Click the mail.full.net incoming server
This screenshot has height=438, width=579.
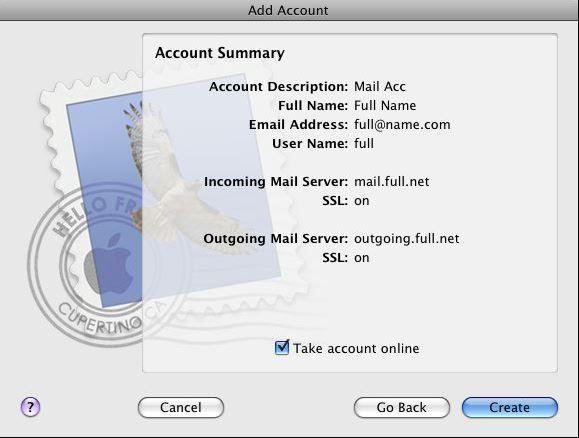tap(392, 181)
